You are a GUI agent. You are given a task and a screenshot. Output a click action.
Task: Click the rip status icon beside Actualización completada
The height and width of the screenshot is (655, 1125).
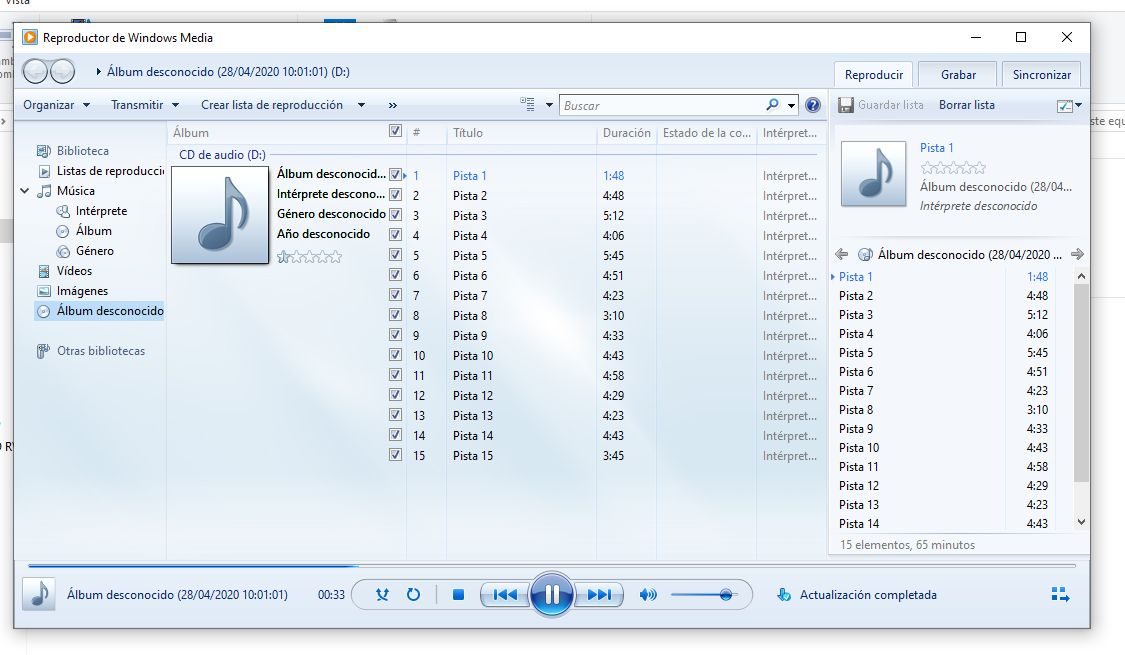[x=784, y=595]
